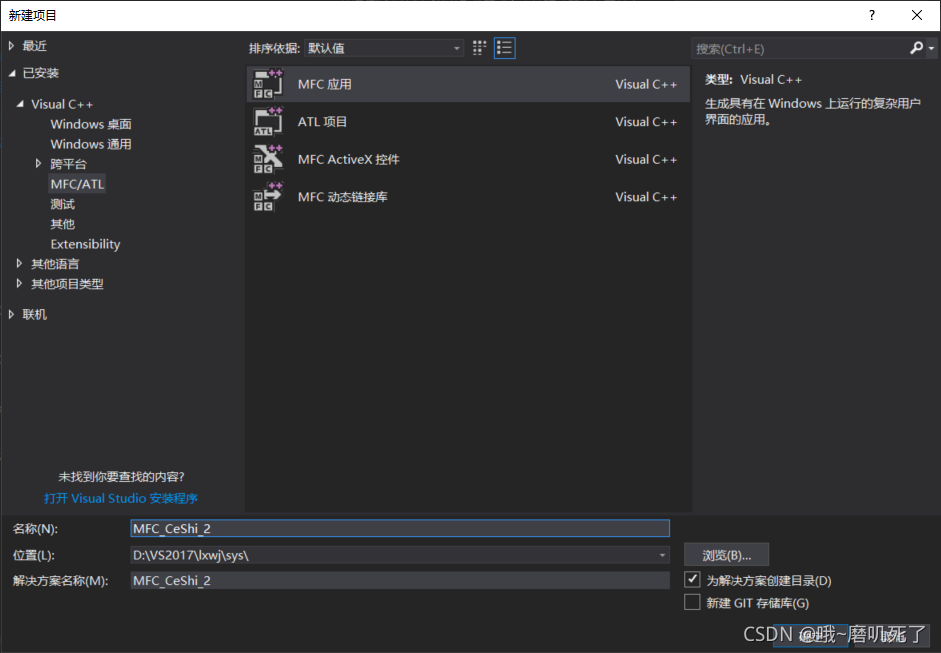Switch to medium icons list view
Viewport: 941px width, 653px height.
click(x=504, y=48)
